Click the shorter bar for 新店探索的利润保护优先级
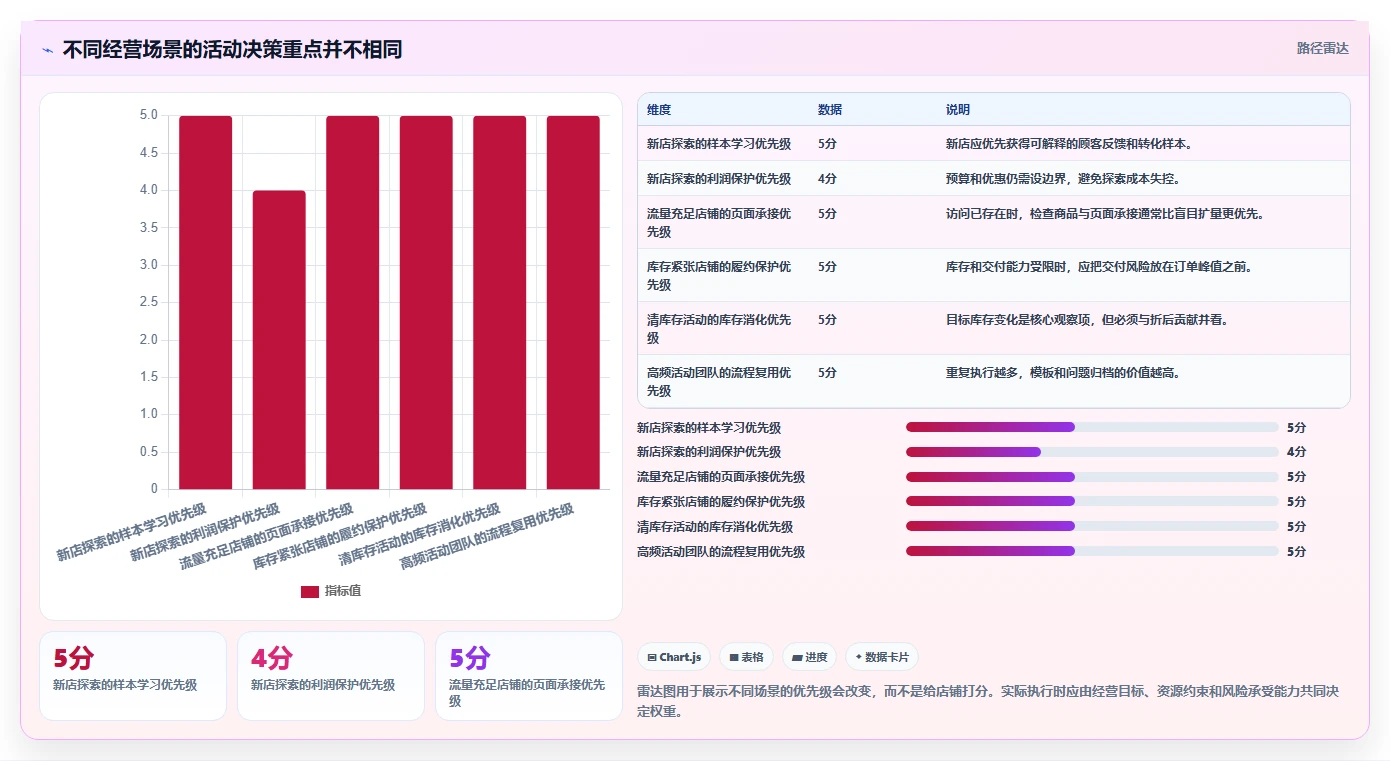1390x761 pixels. 279,340
